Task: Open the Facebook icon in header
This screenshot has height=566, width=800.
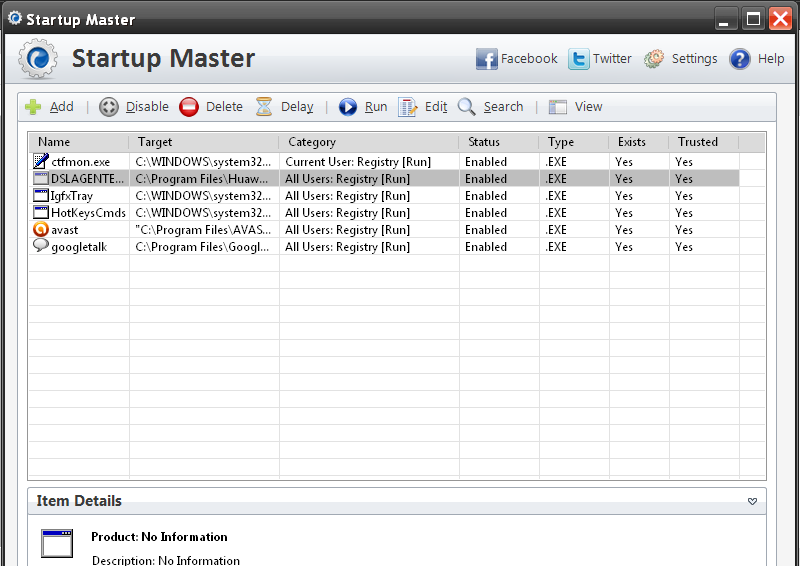Action: click(486, 59)
